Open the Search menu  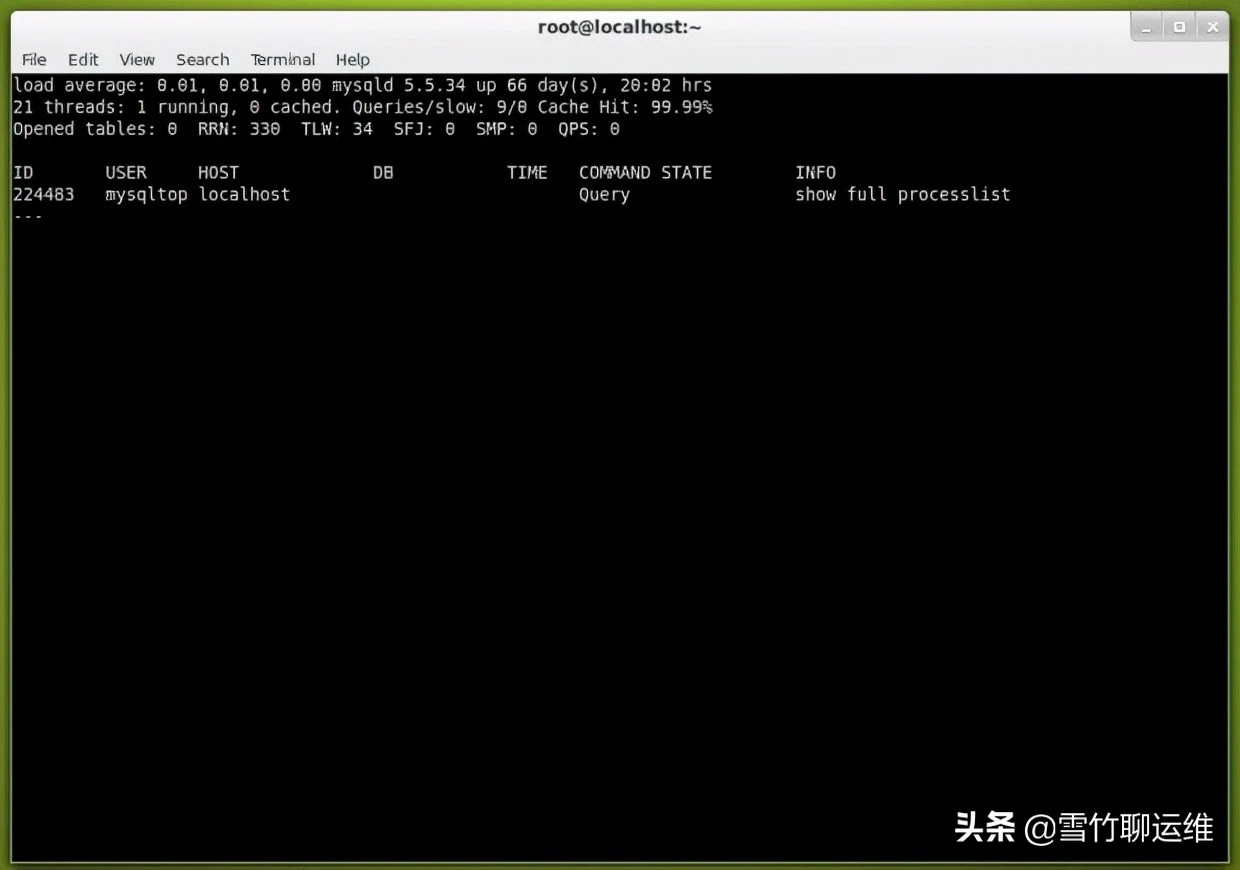[202, 59]
